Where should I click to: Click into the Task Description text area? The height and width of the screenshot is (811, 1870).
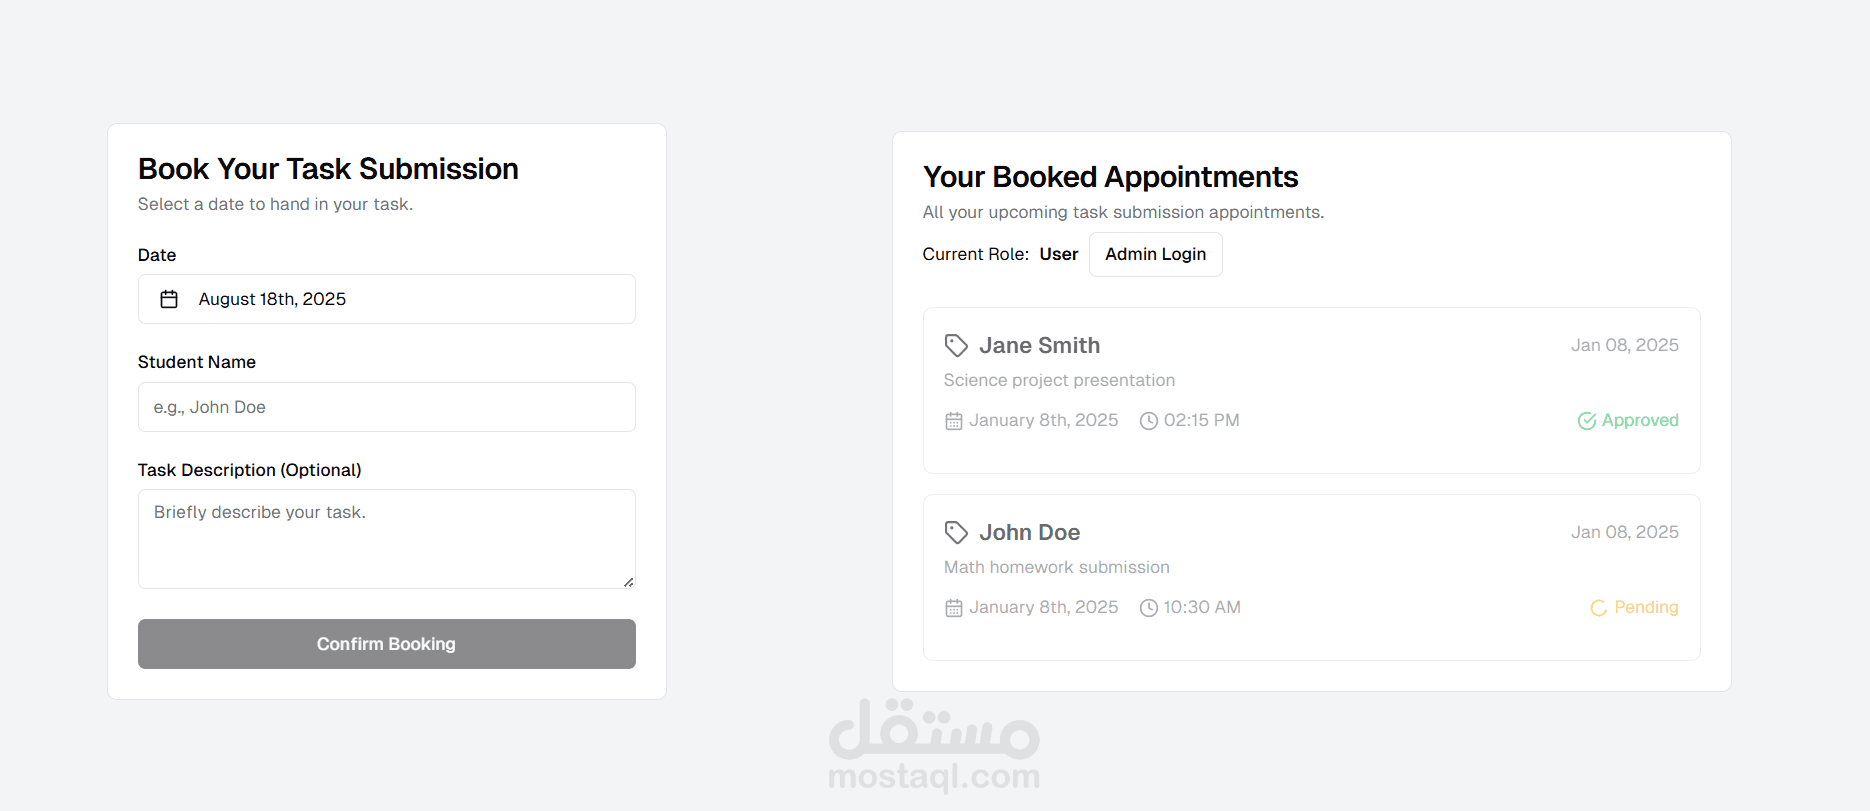pos(386,538)
